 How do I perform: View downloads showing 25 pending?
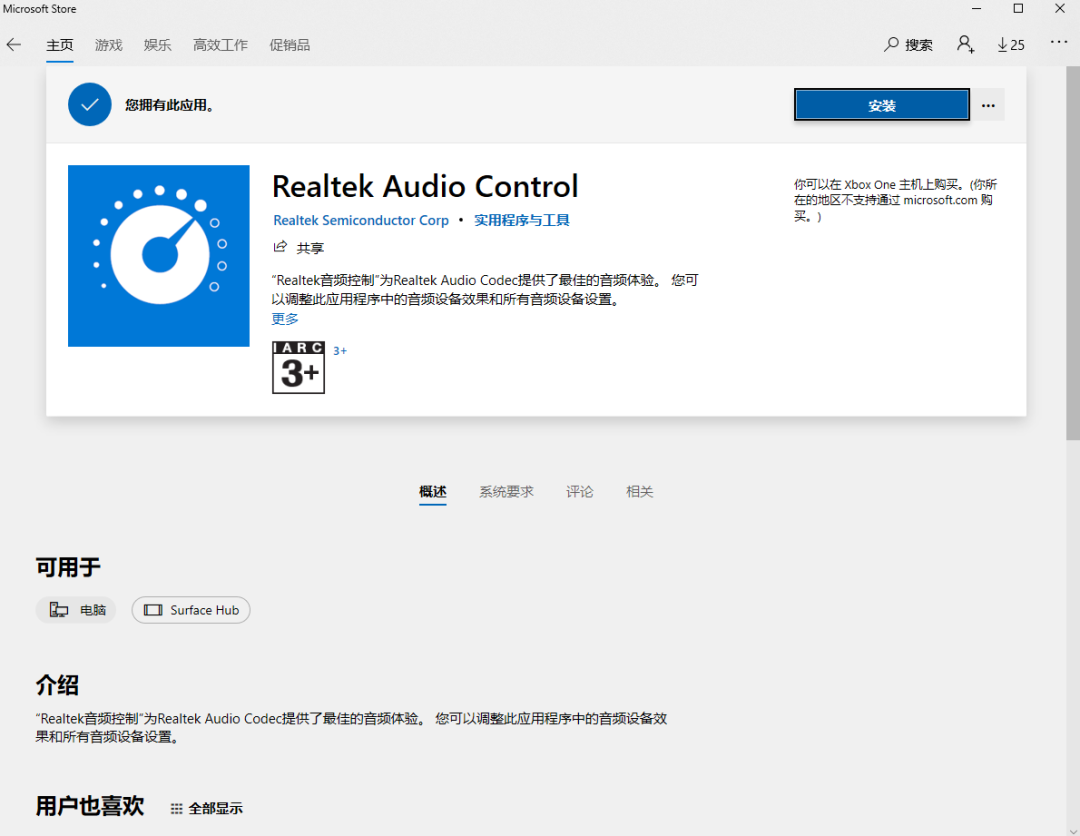point(1010,45)
